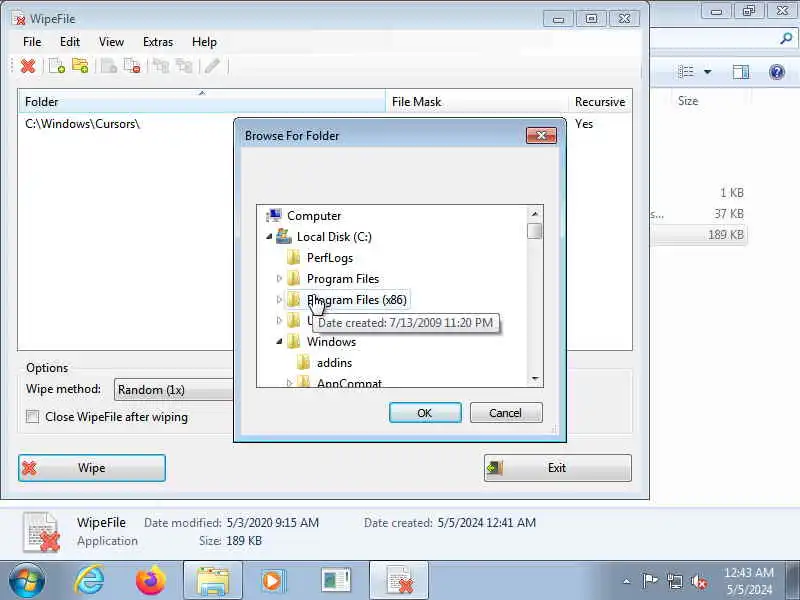Screen dimensions: 800x600
Task: Confirm folder selection with OK
Action: pos(425,413)
